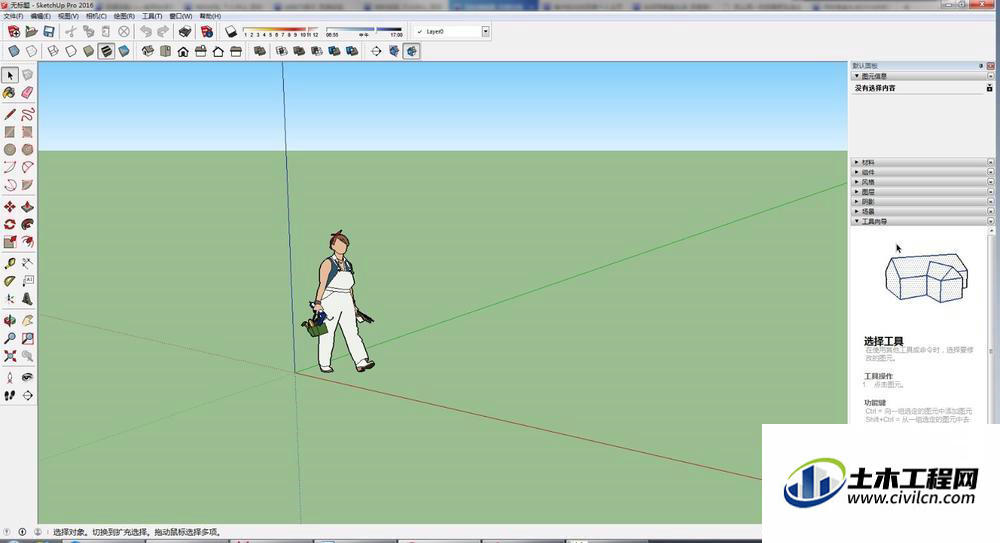The width and height of the screenshot is (1000, 543).
Task: Select the Arc tool
Action: (10, 167)
